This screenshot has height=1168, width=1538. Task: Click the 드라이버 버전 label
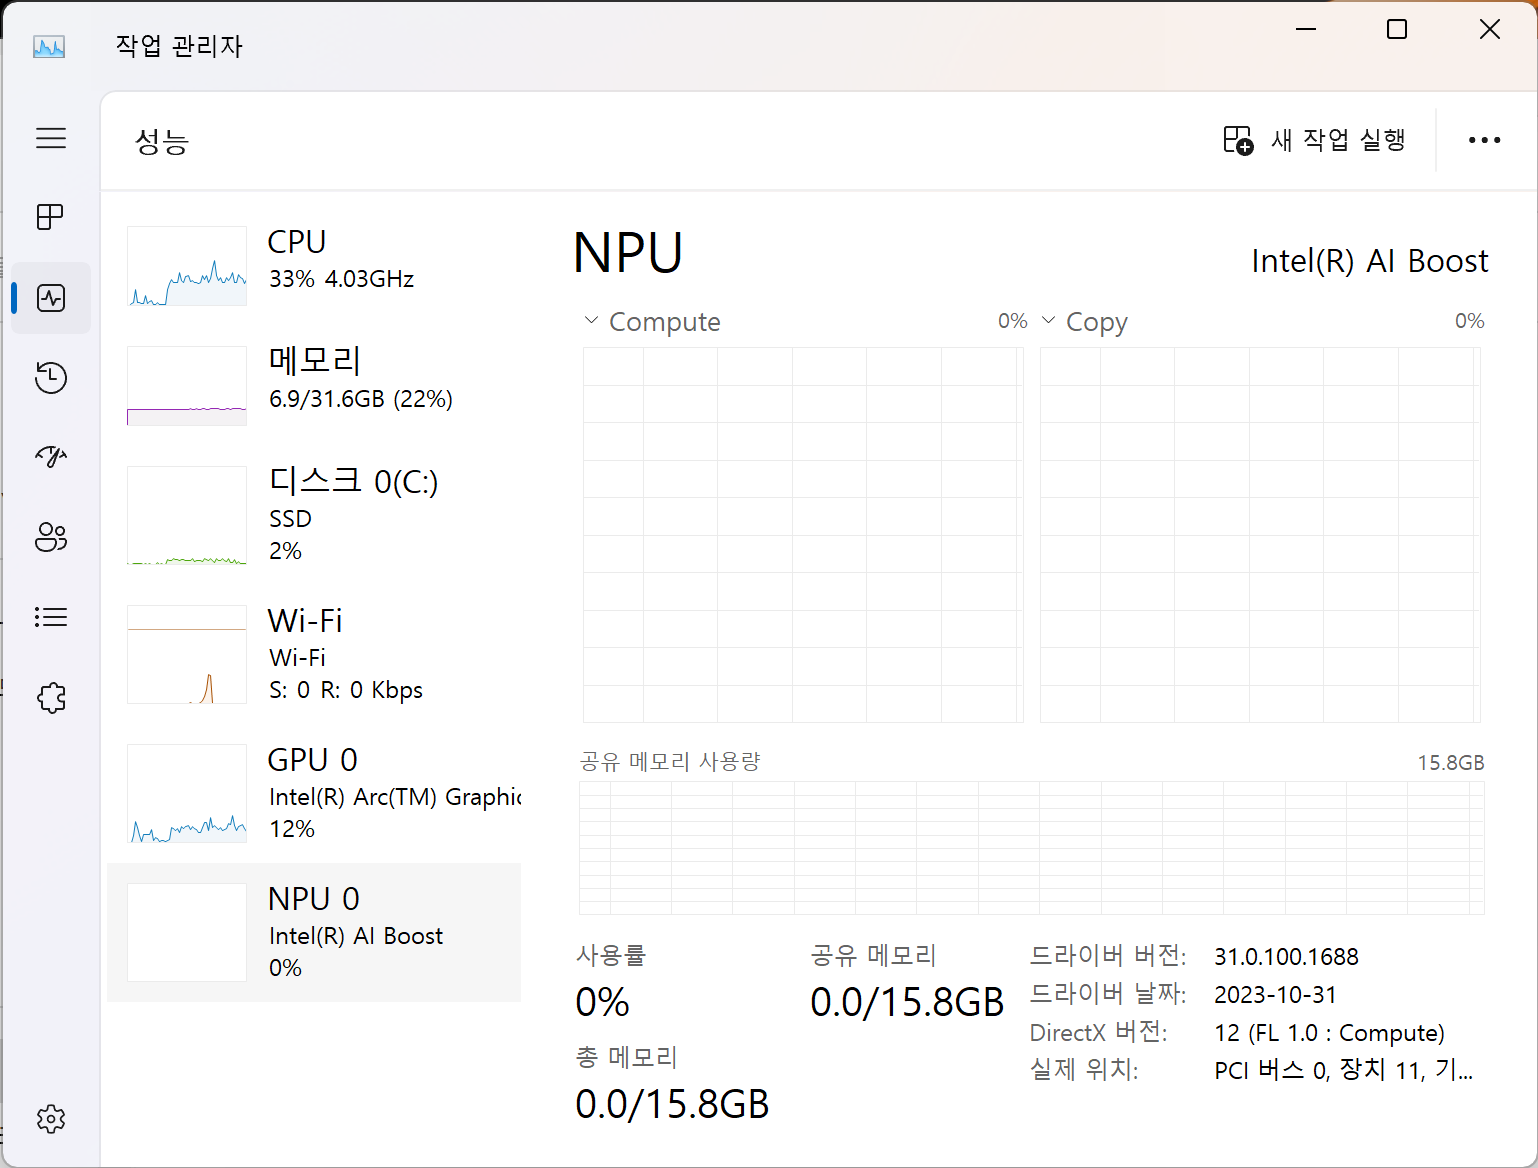1108,956
